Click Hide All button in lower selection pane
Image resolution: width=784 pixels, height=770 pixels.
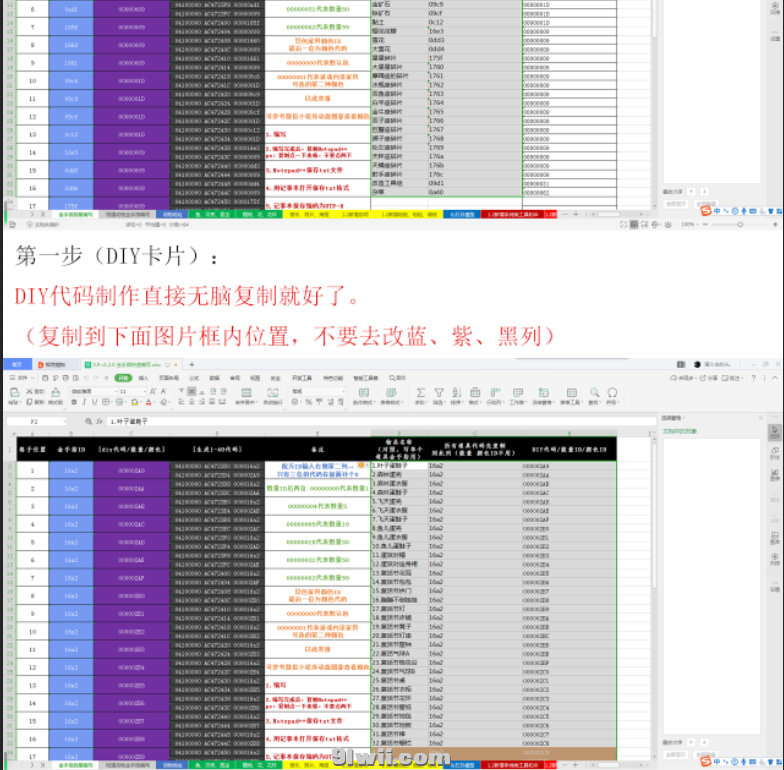(x=706, y=754)
